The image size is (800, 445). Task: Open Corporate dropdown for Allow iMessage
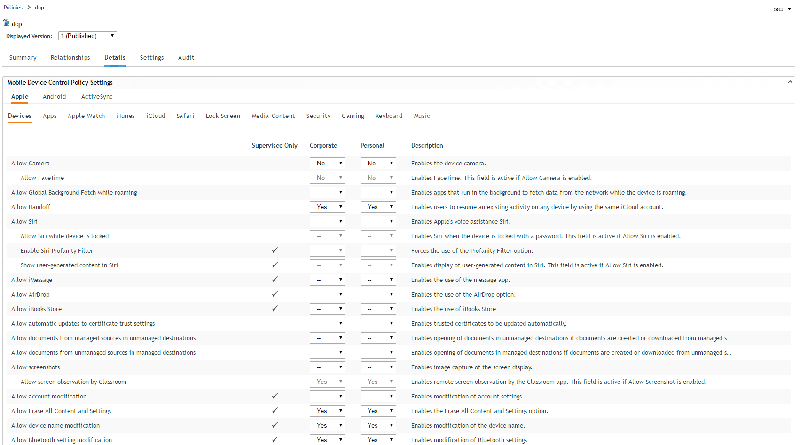327,280
